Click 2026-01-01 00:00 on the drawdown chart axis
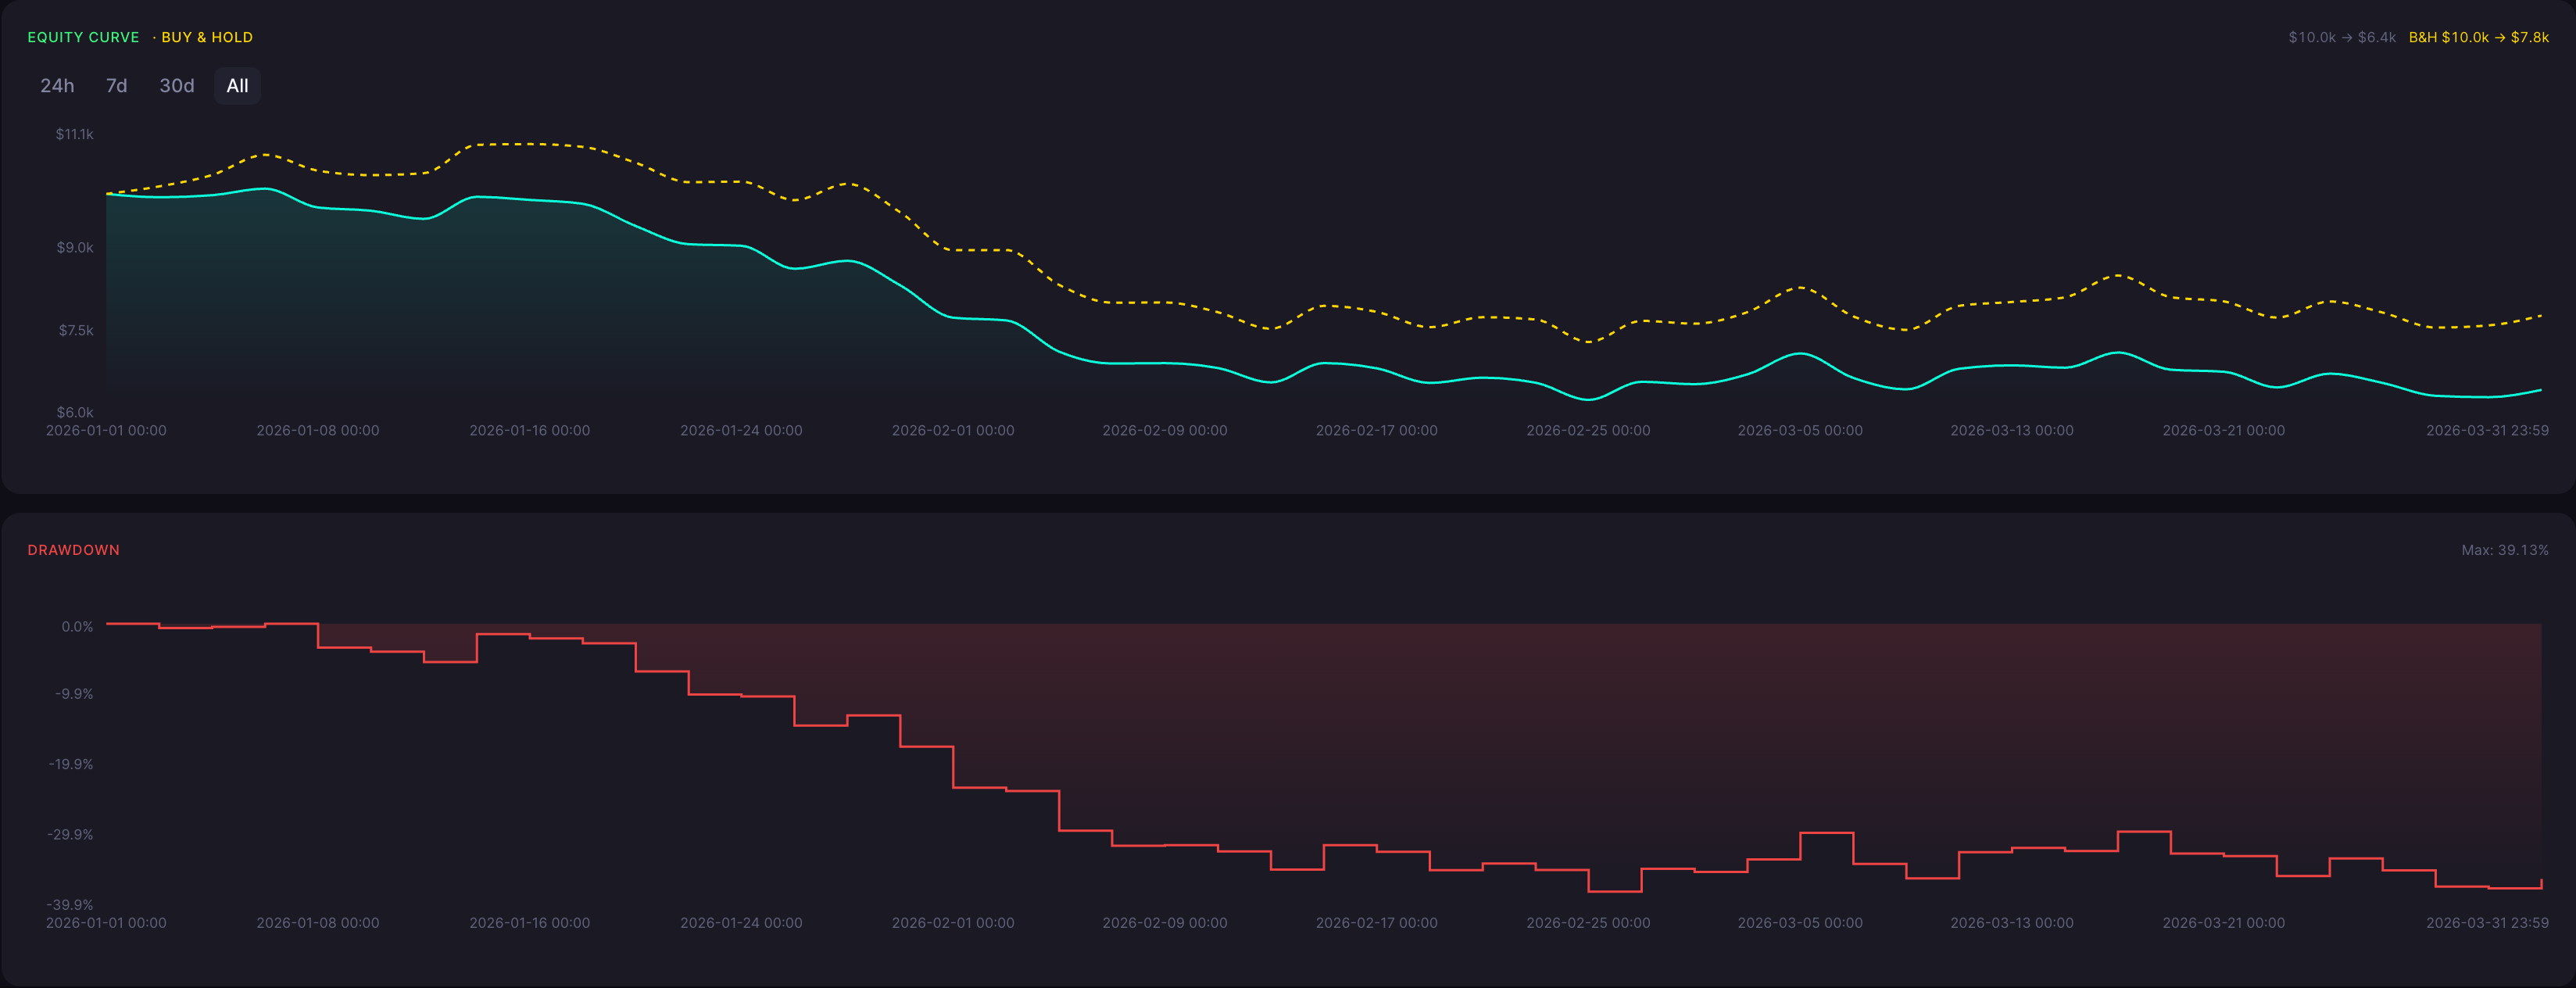 106,922
